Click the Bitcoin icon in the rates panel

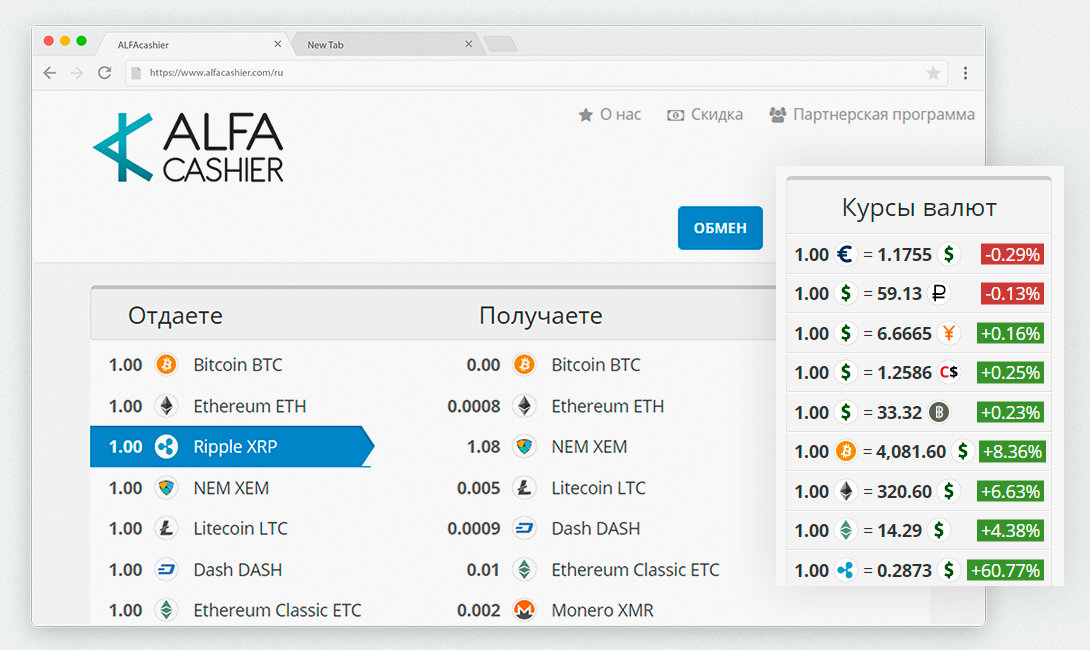(845, 452)
